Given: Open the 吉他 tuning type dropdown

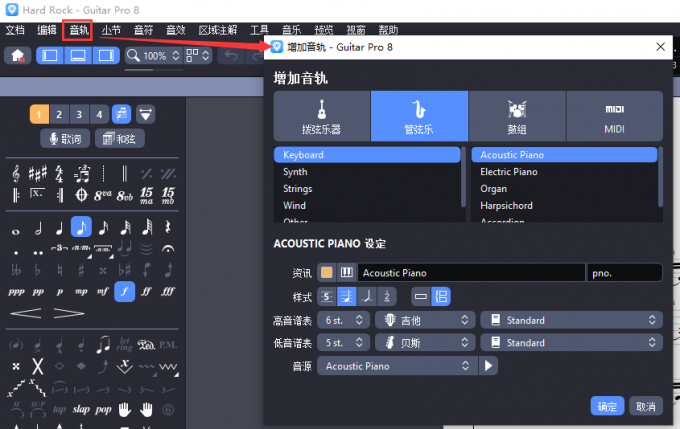Looking at the screenshot, I should coord(425,320).
